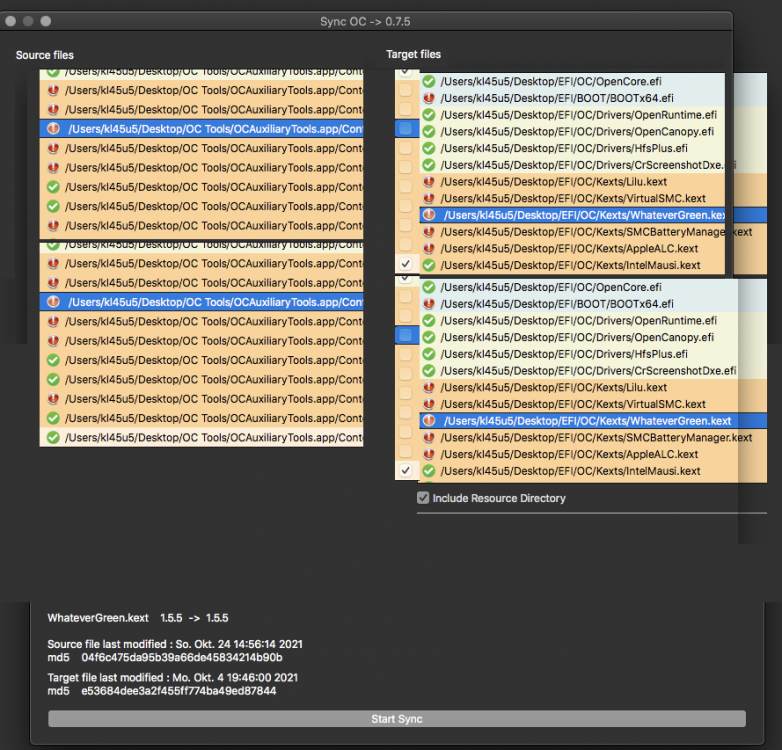Click green check icon of OpenCore.efi in lower target list
The height and width of the screenshot is (750, 782).
click(429, 287)
